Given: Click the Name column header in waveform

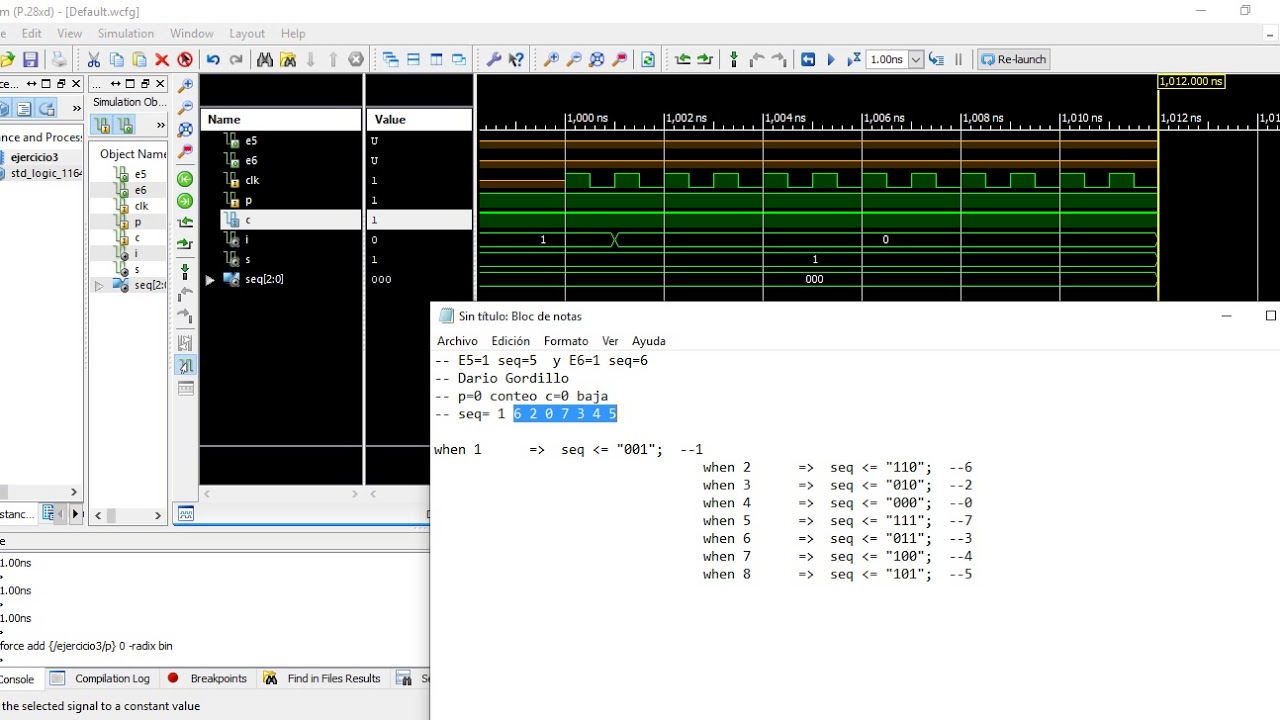Looking at the screenshot, I should click(x=281, y=120).
